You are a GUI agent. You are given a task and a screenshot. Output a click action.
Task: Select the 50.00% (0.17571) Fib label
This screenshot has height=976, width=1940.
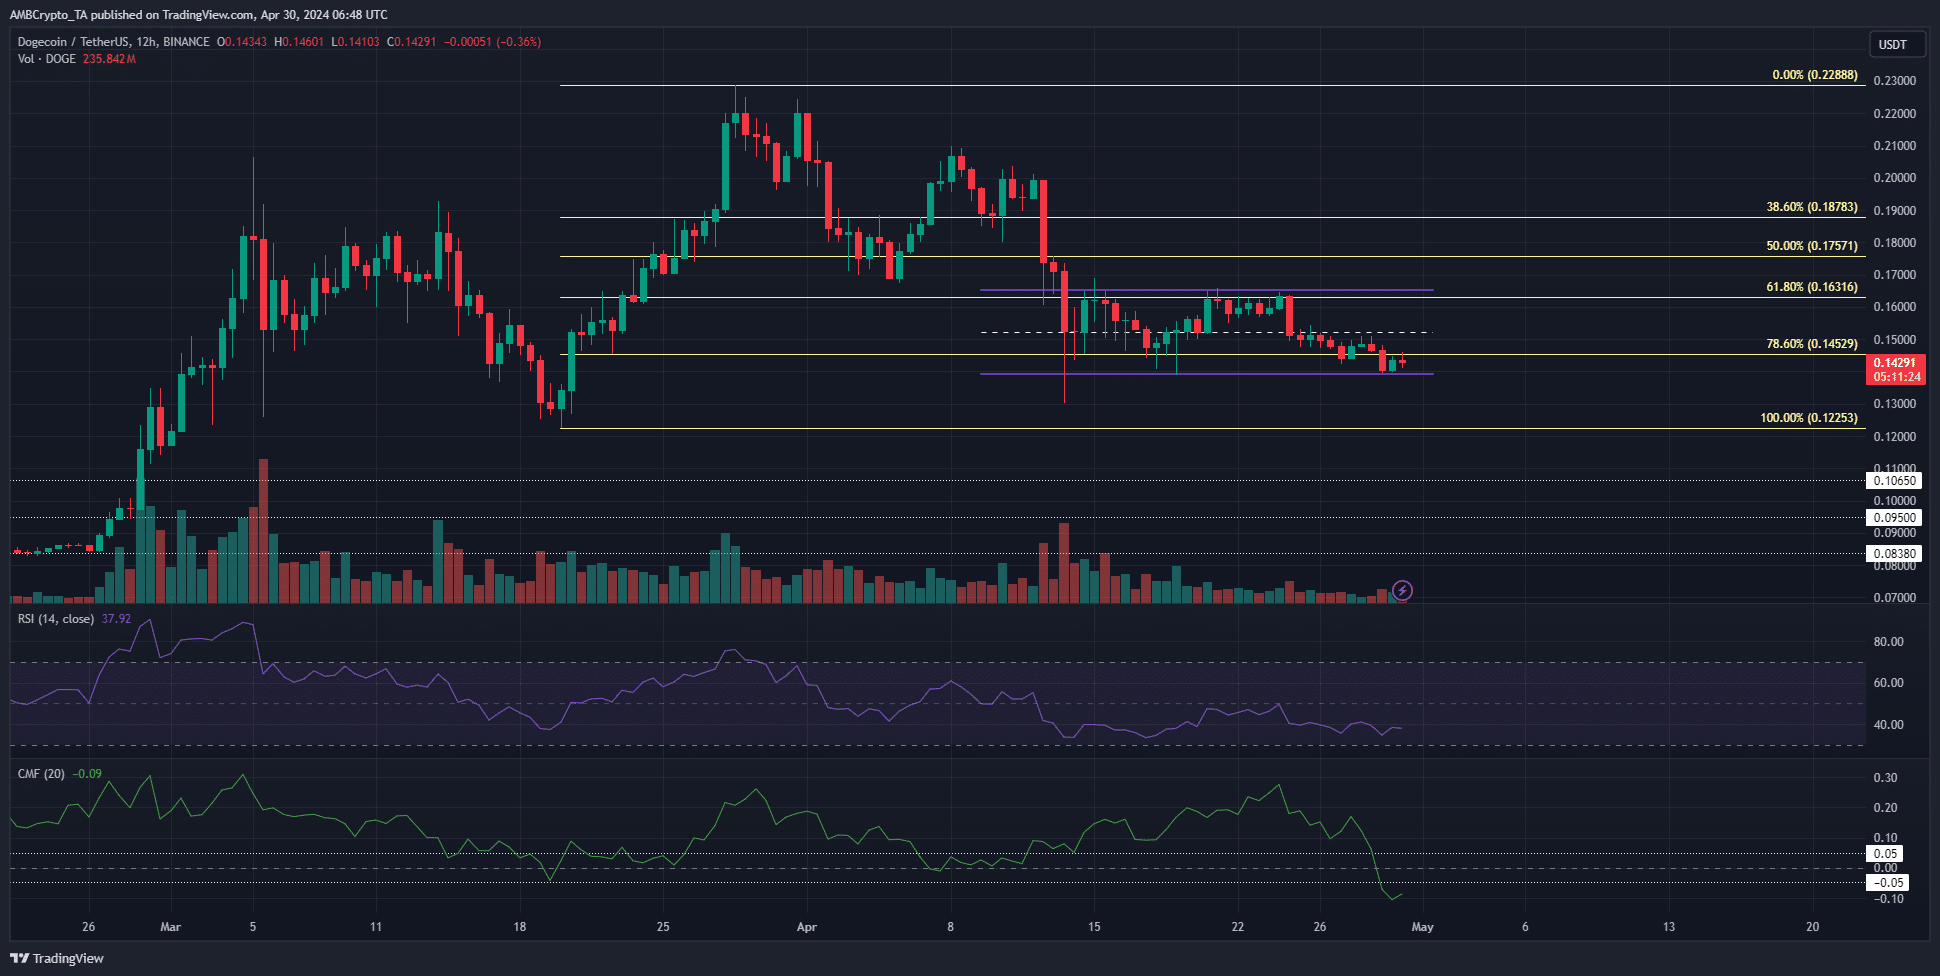(x=1812, y=246)
